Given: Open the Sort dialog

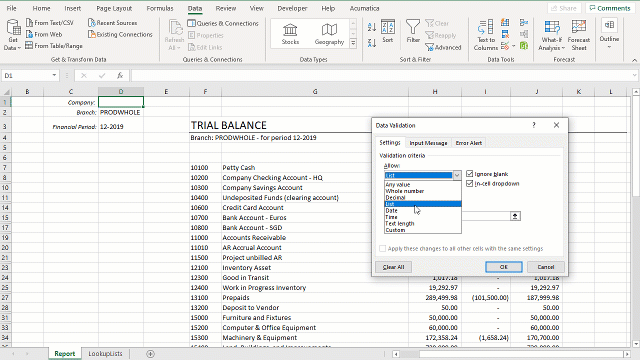Looking at the screenshot, I should coord(388,31).
